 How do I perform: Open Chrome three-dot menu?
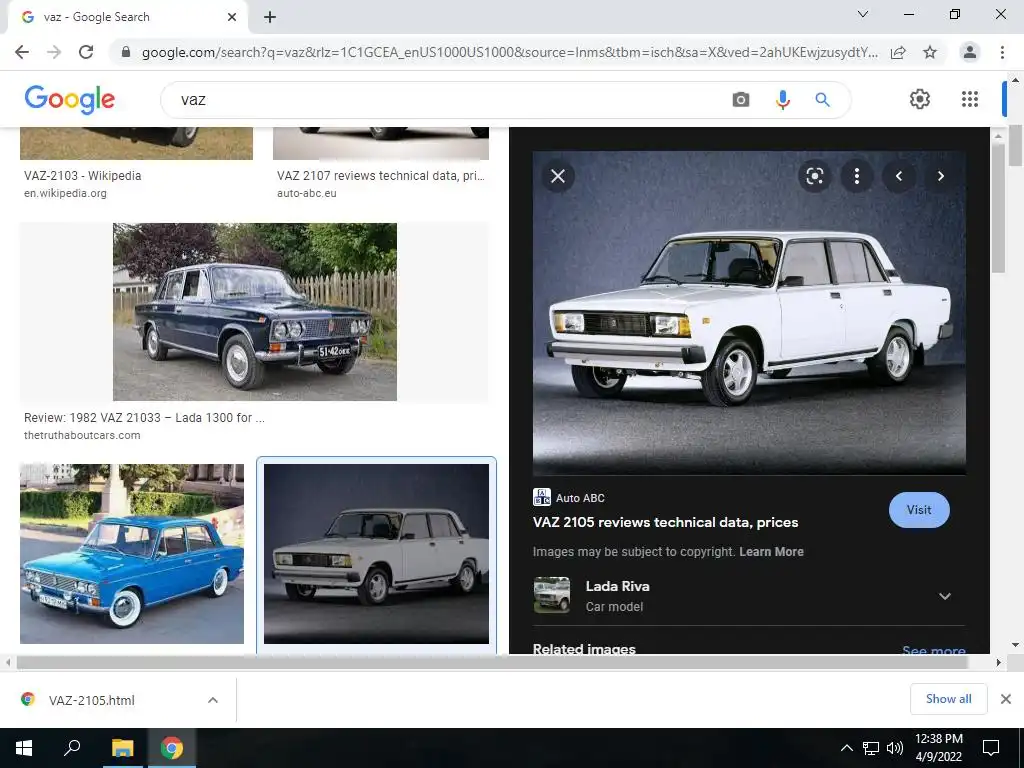coord(1002,52)
